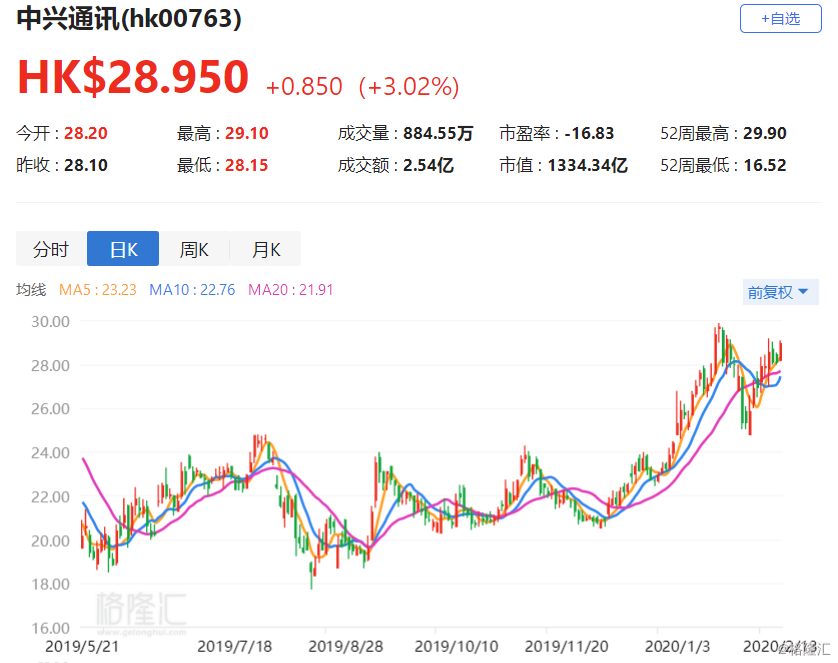This screenshot has height=663, width=838.
Task: Expand the 前复权 adjustment dropdown
Action: point(780,292)
